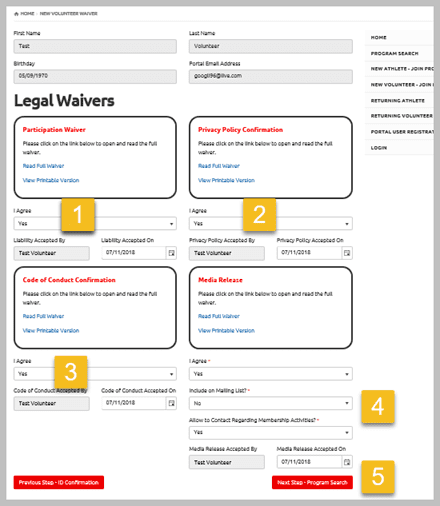Image resolution: width=440 pixels, height=506 pixels.
Task: View Printable Version of Privacy Policy
Action: [x=226, y=180]
